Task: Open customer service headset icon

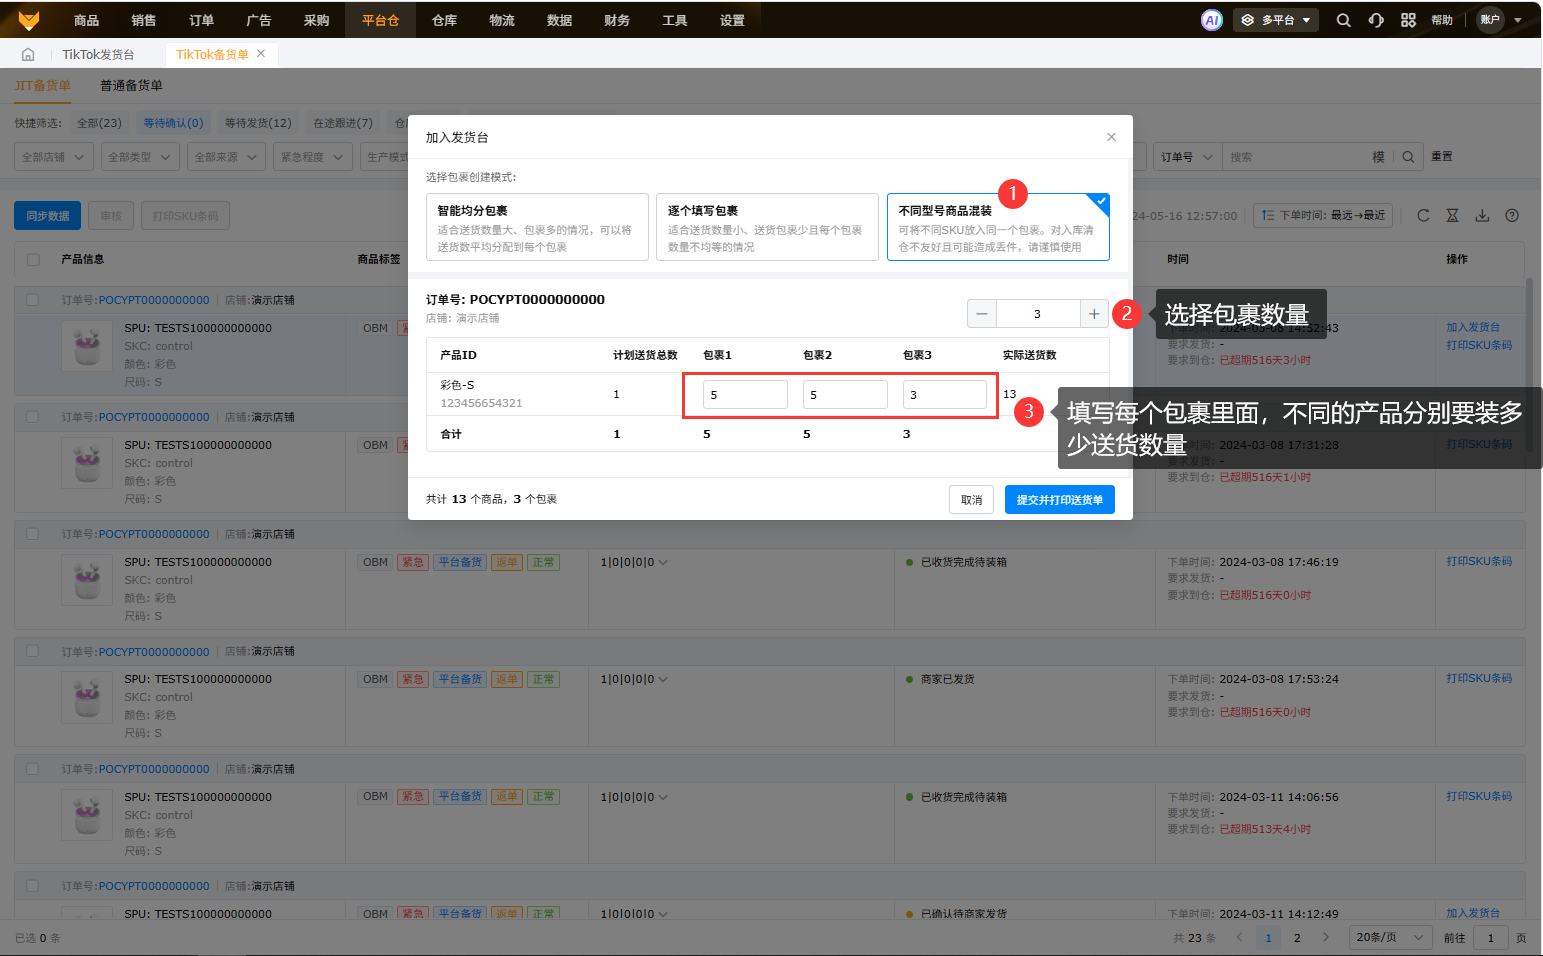Action: coord(1376,20)
